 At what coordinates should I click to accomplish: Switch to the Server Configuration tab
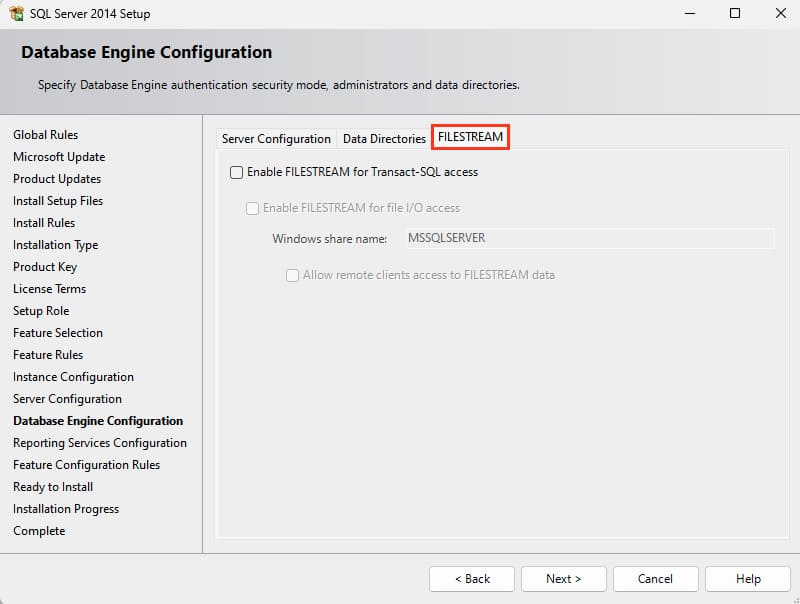pos(276,139)
